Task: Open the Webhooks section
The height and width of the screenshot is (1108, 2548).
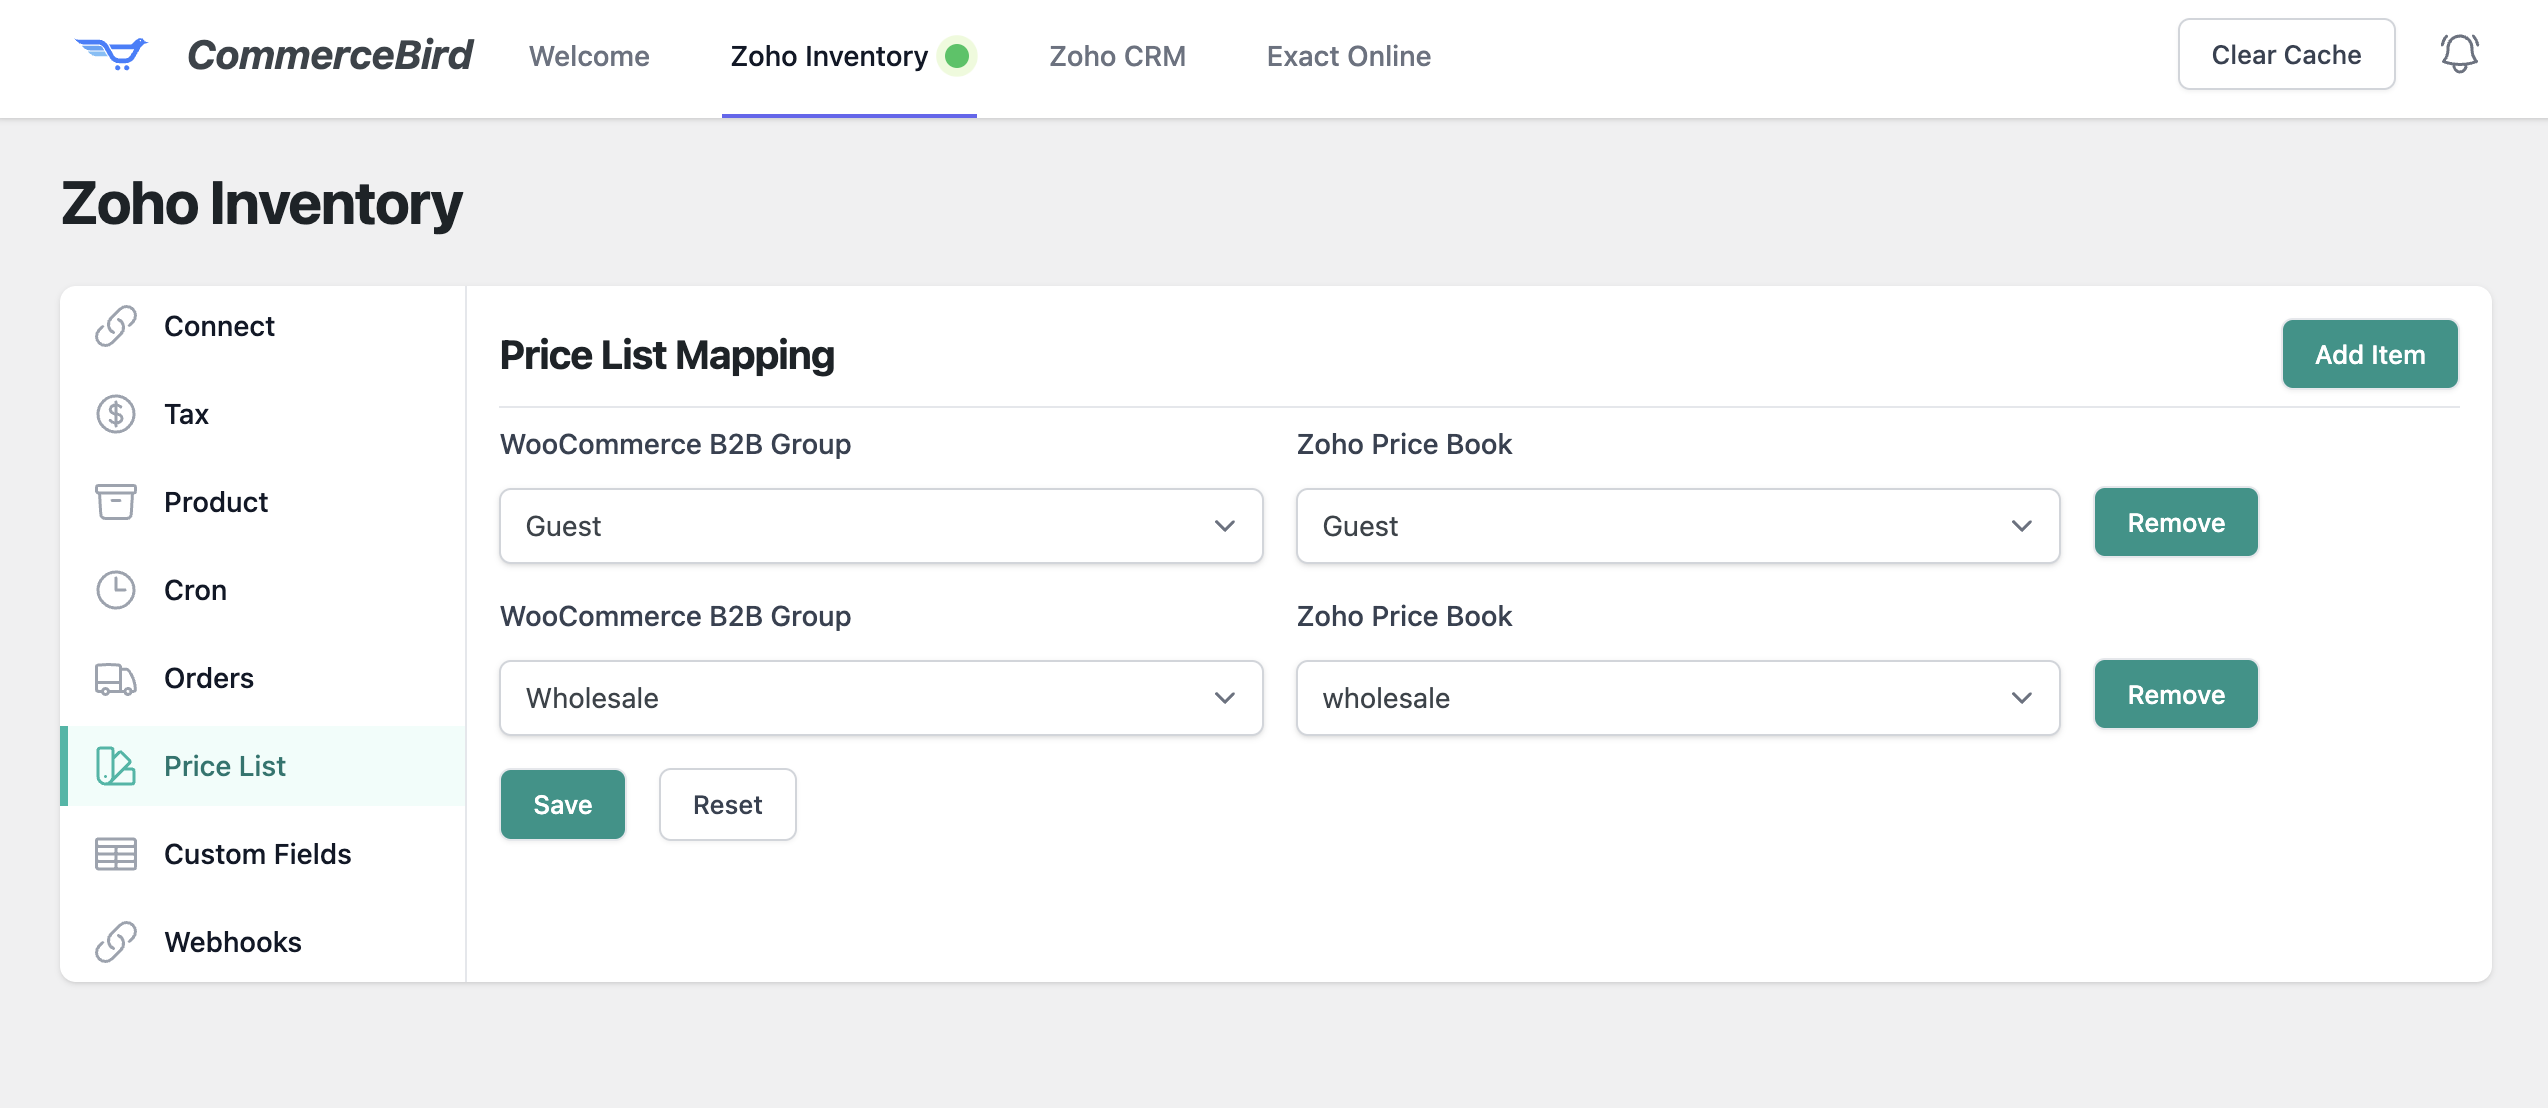Action: coord(263,942)
